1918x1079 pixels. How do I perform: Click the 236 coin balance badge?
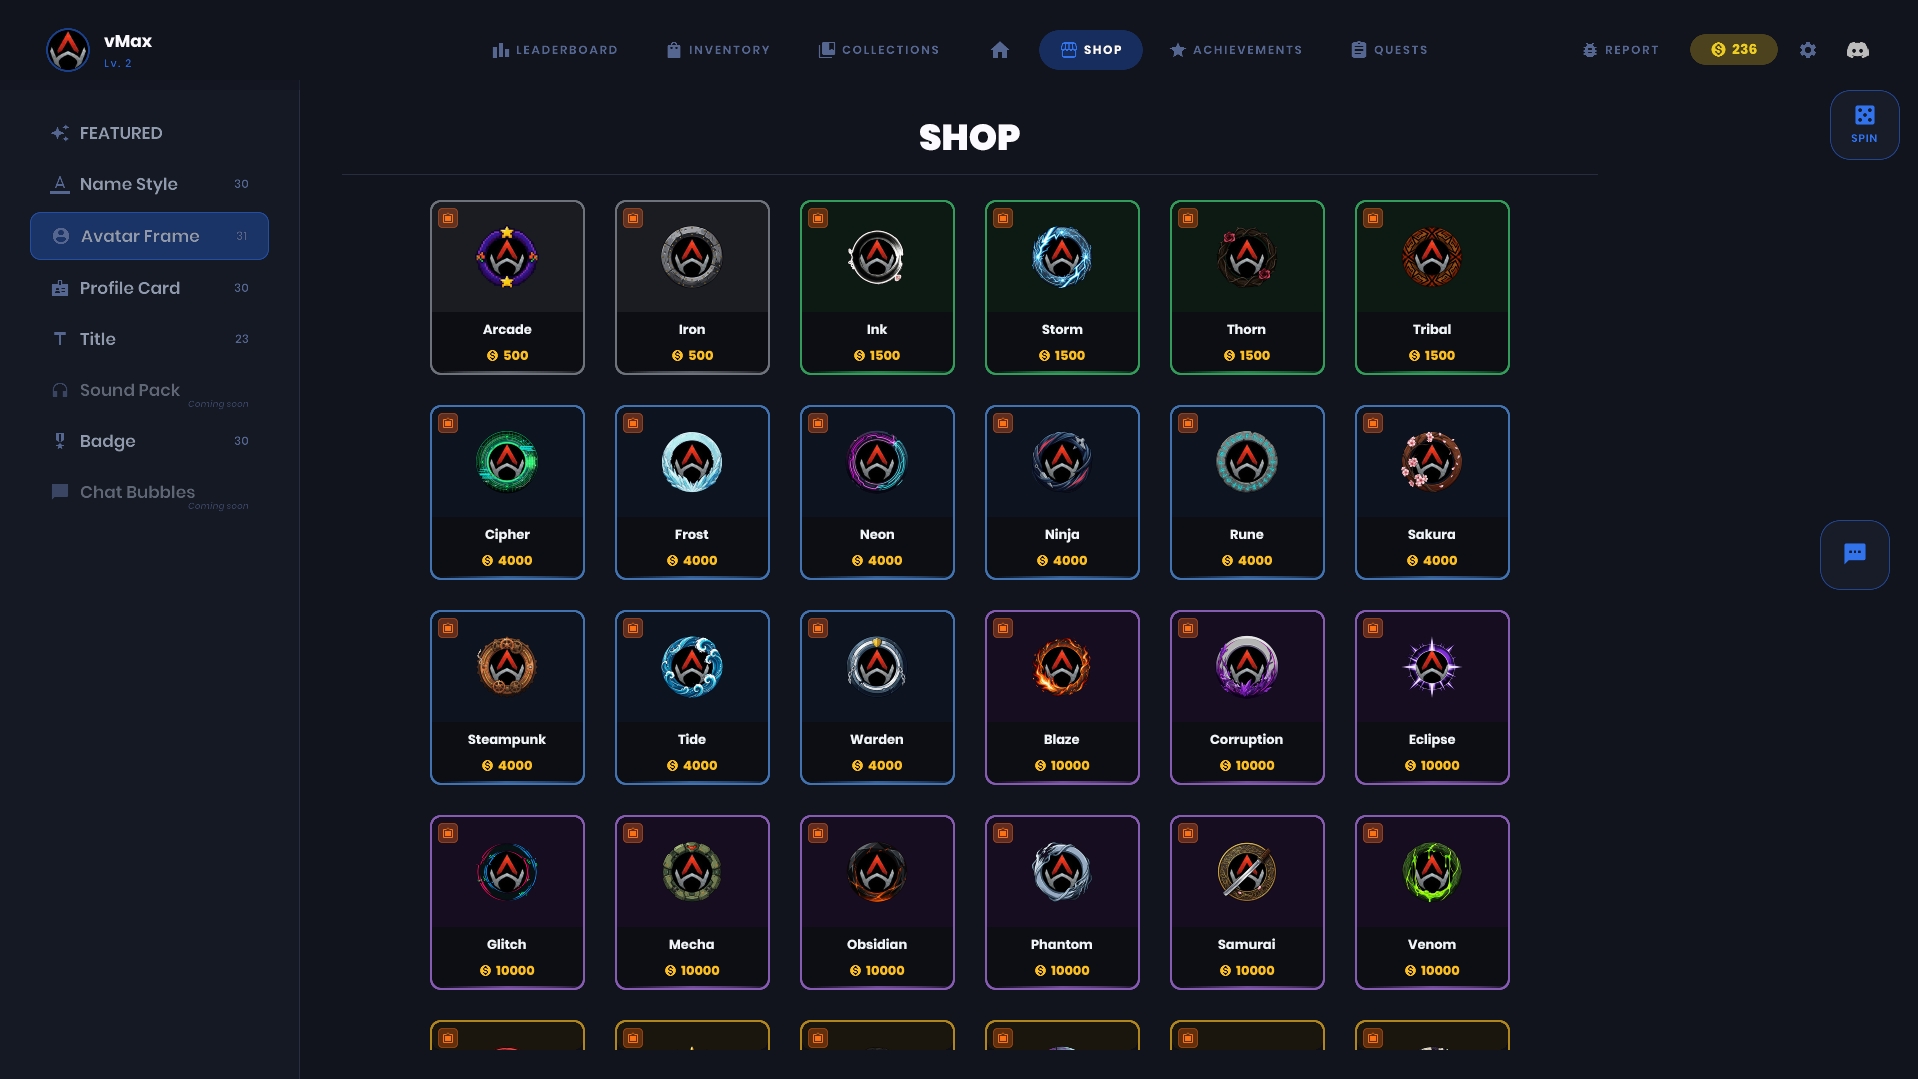click(x=1733, y=50)
